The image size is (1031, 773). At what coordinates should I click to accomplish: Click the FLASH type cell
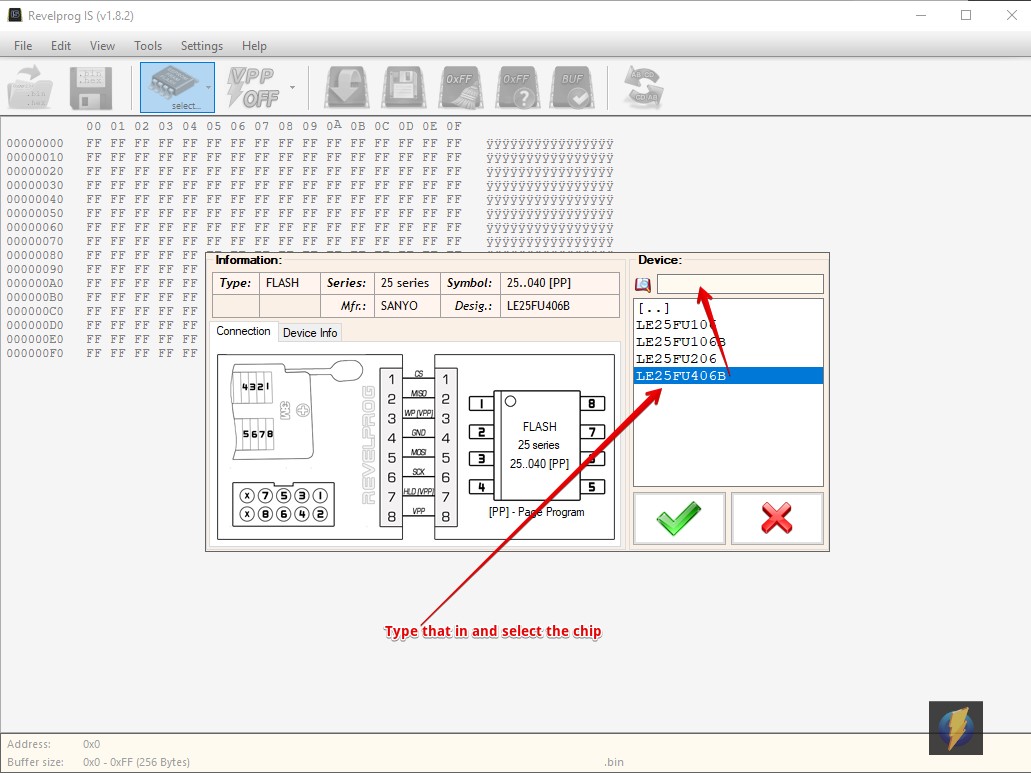[289, 283]
